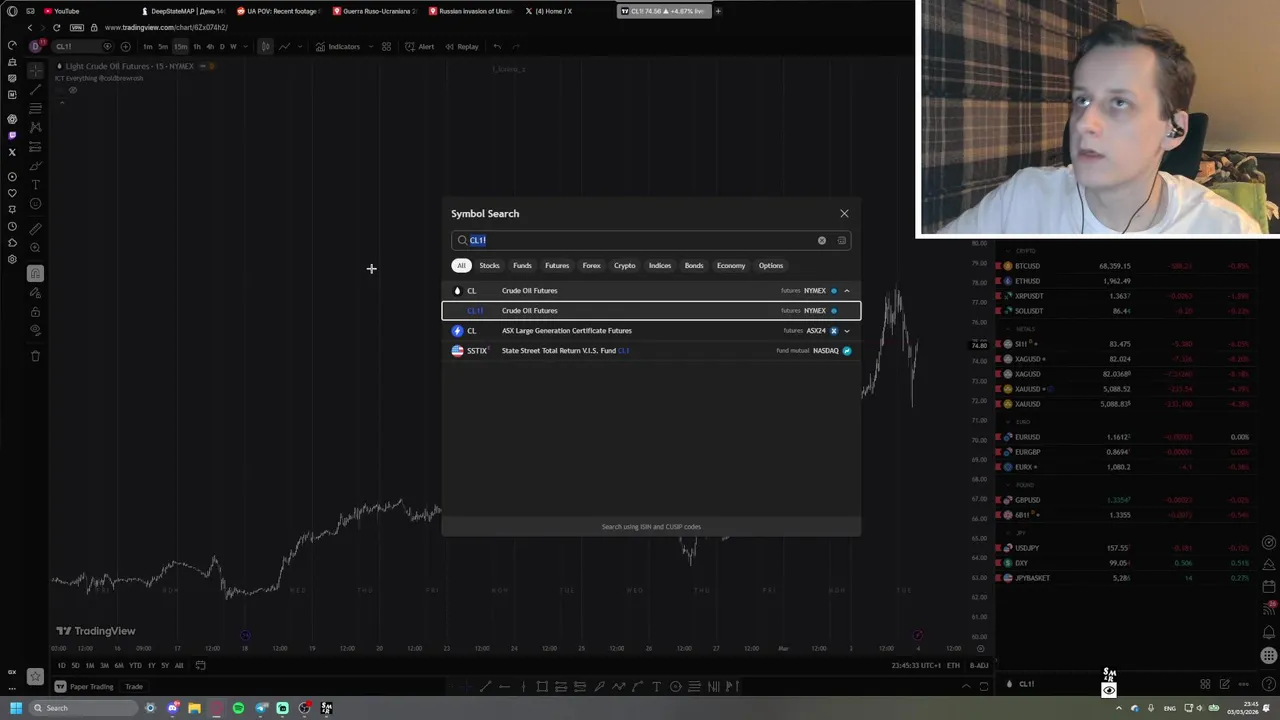Toggle stay in drawing mode
This screenshot has width=1280, height=720.
35,293
